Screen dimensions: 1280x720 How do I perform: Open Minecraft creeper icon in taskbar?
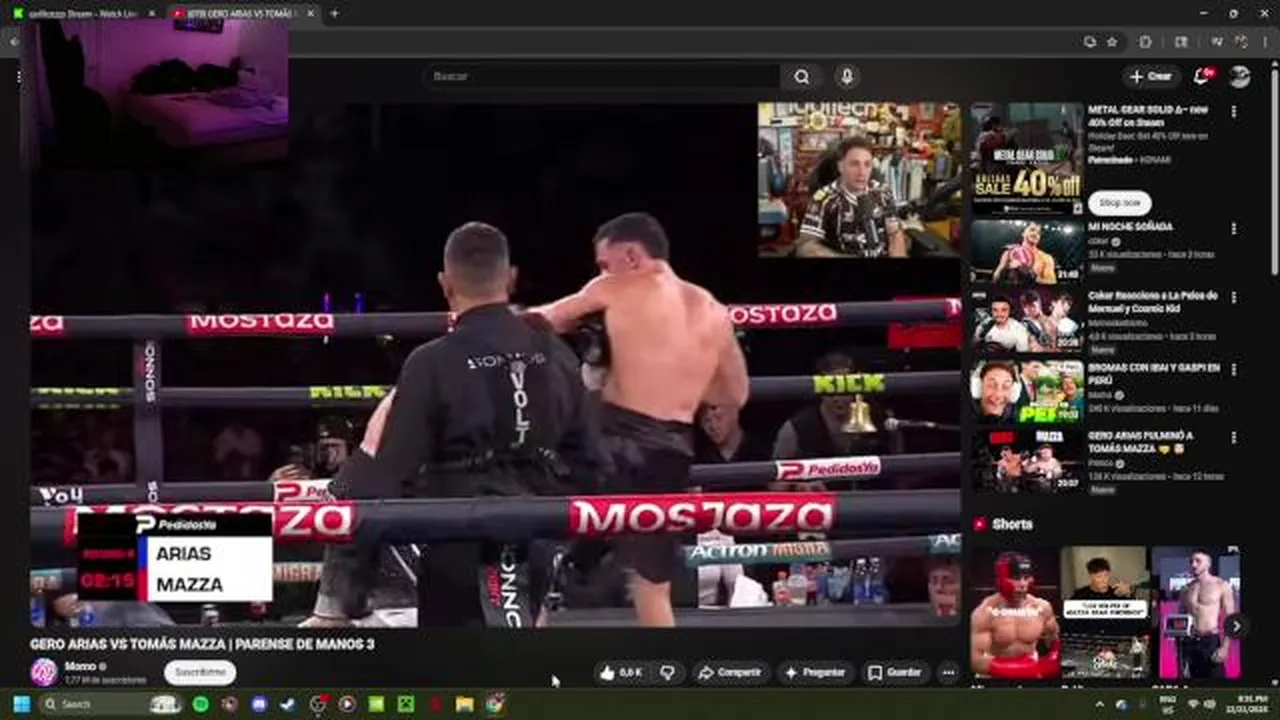405,704
